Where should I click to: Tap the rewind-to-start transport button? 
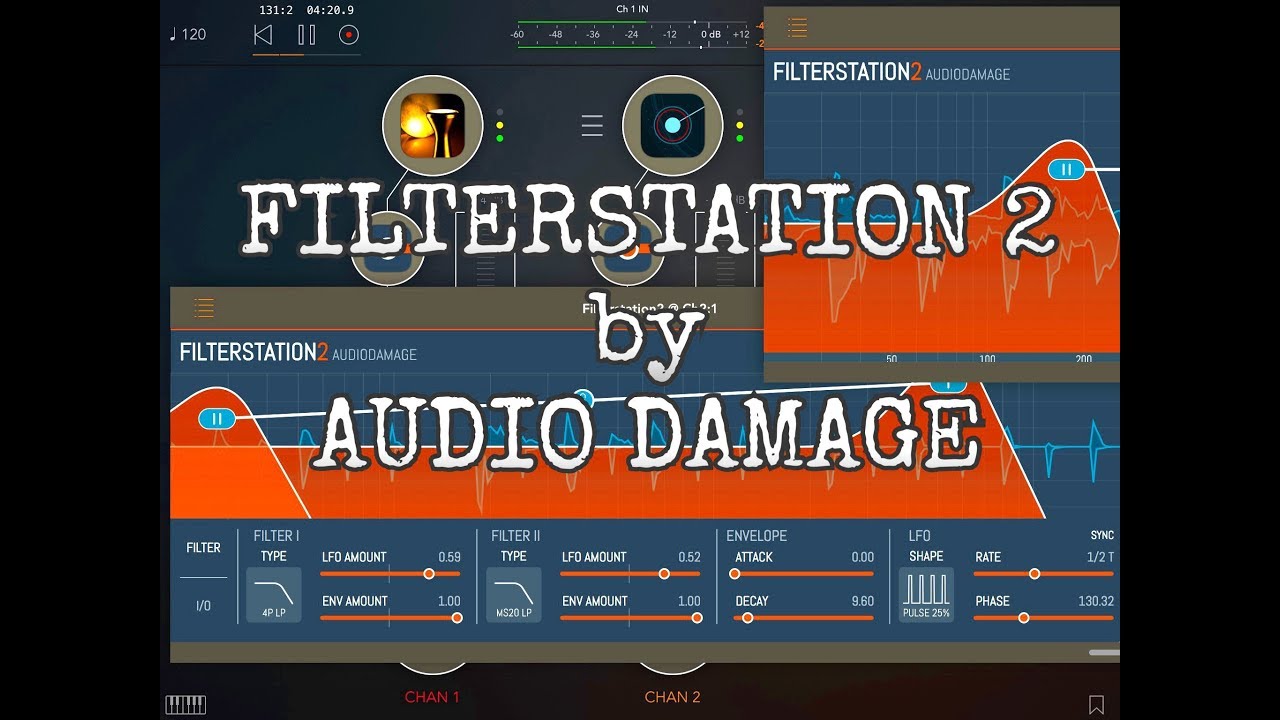point(263,35)
